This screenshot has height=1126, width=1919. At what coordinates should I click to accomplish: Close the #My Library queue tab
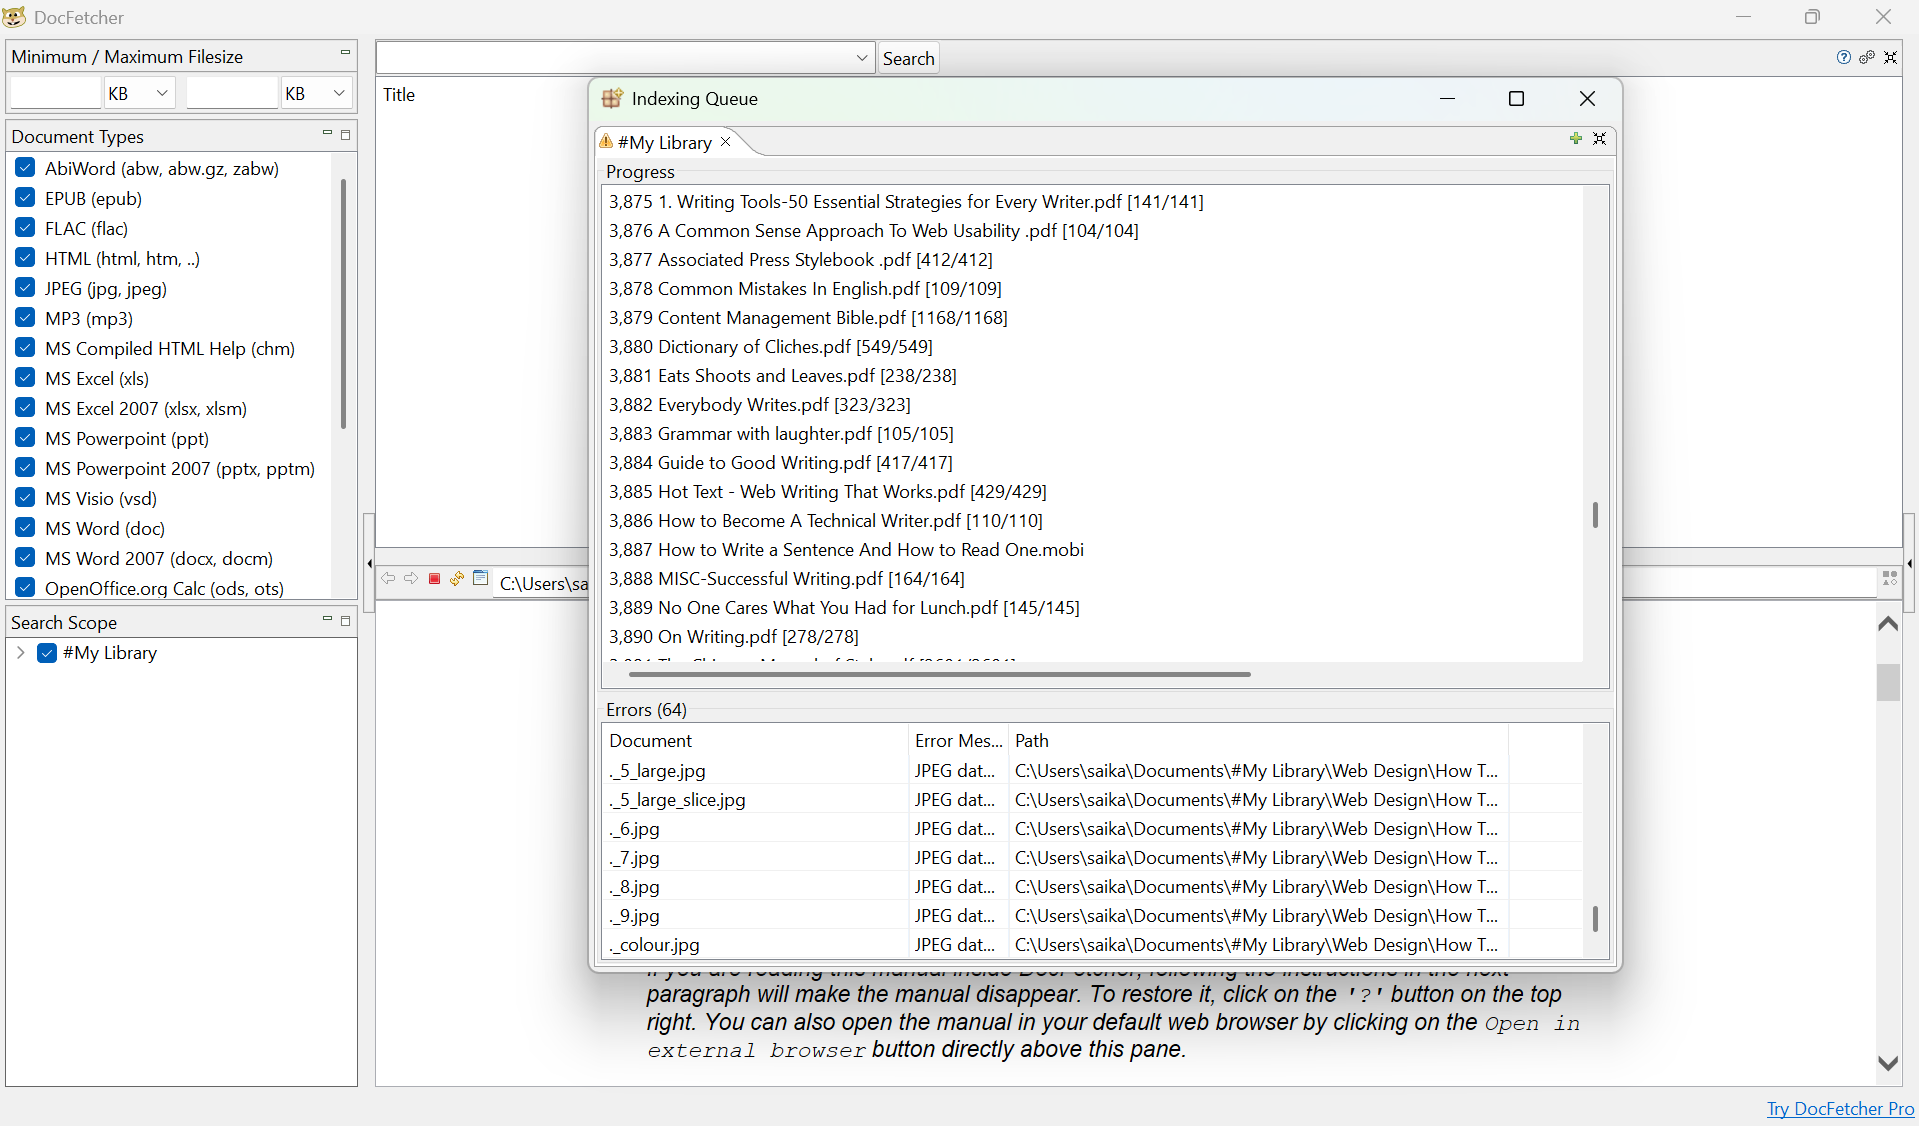(x=726, y=142)
